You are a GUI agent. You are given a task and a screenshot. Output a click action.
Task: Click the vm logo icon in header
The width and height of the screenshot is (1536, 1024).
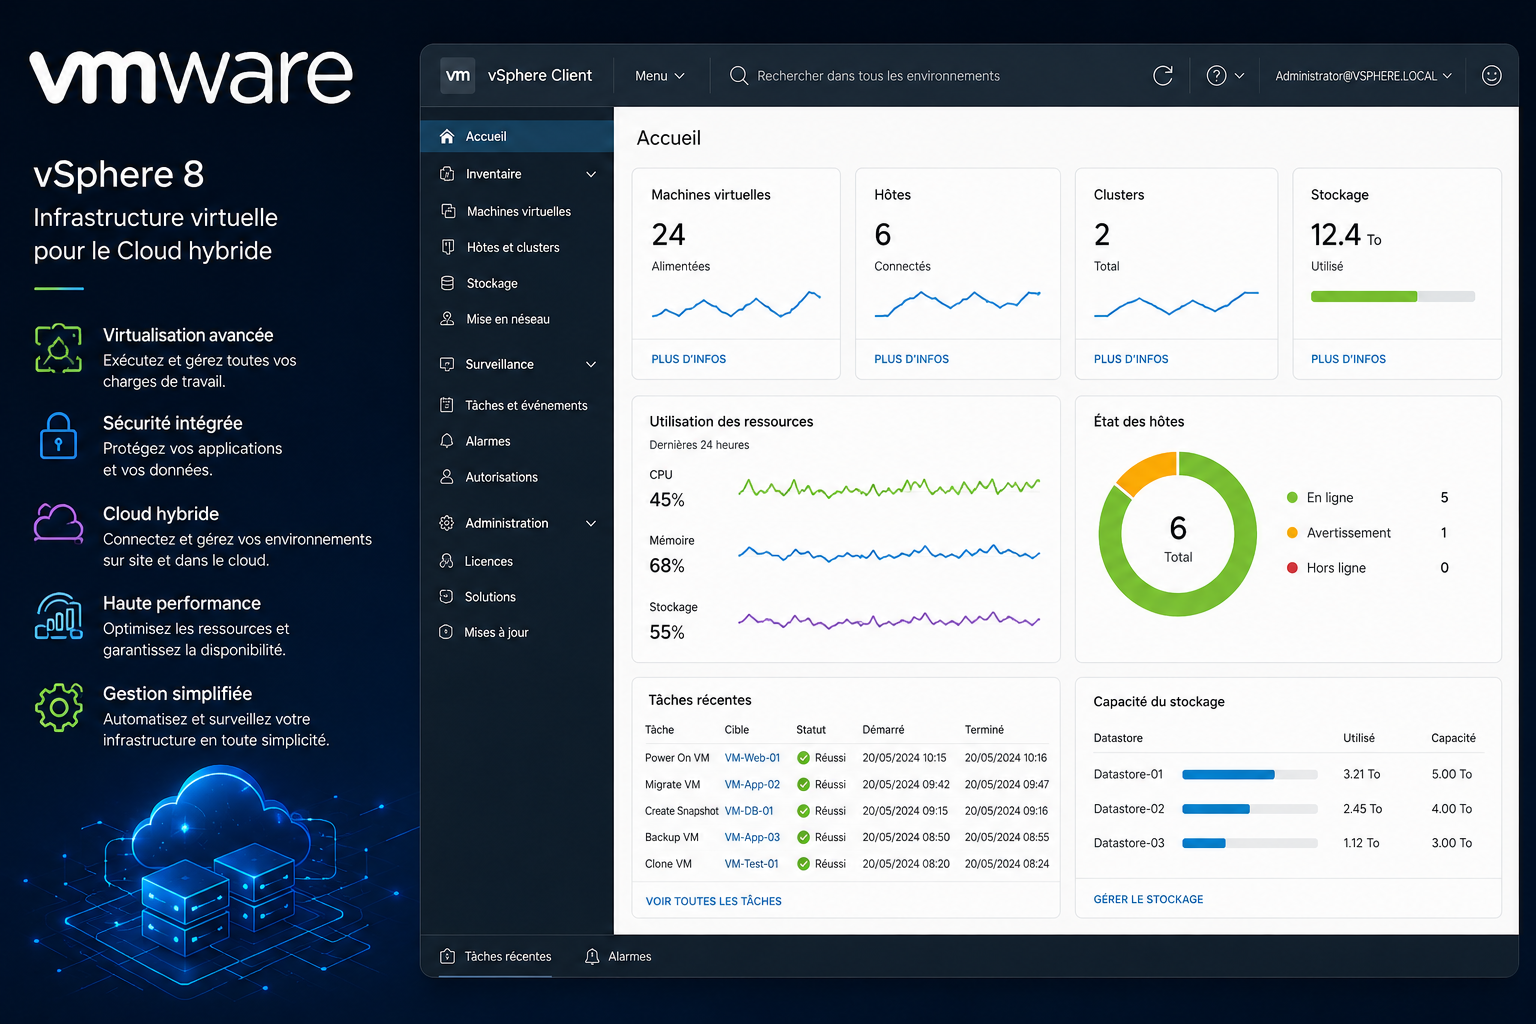tap(458, 75)
